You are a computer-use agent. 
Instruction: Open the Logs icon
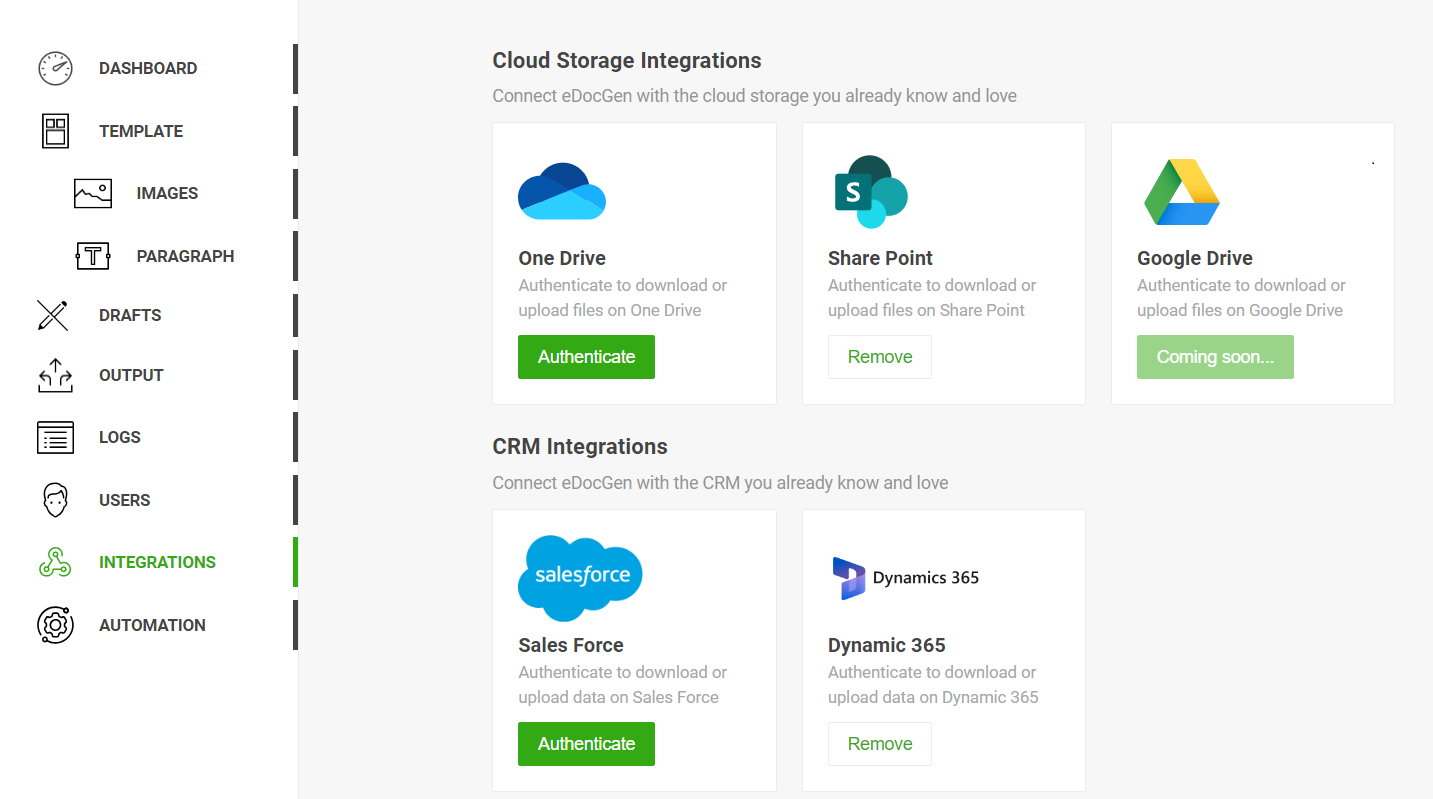[x=54, y=437]
